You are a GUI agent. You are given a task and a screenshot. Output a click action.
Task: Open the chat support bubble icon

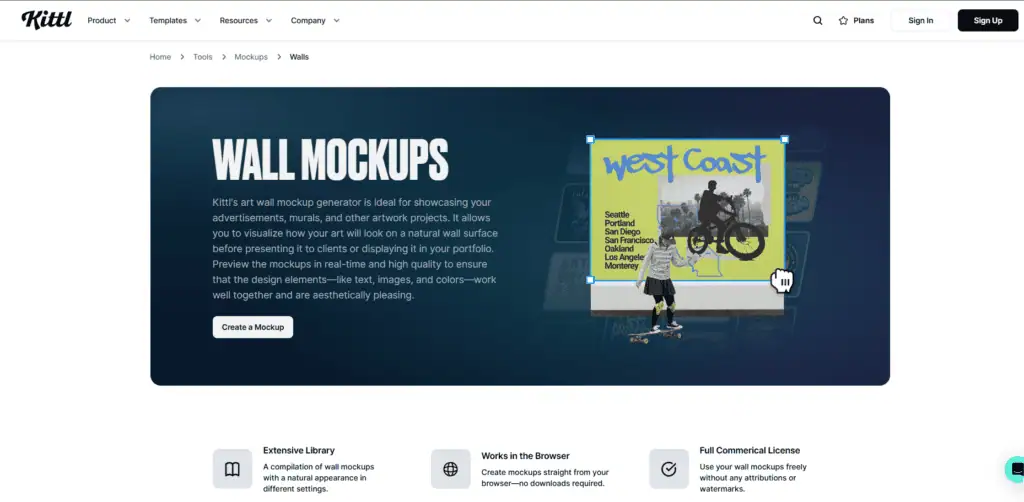tap(1016, 469)
